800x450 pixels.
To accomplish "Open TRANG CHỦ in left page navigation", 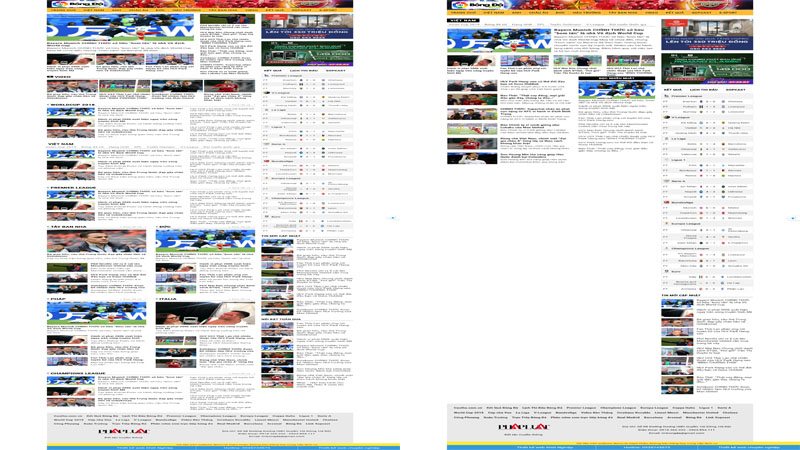I will point(64,10).
